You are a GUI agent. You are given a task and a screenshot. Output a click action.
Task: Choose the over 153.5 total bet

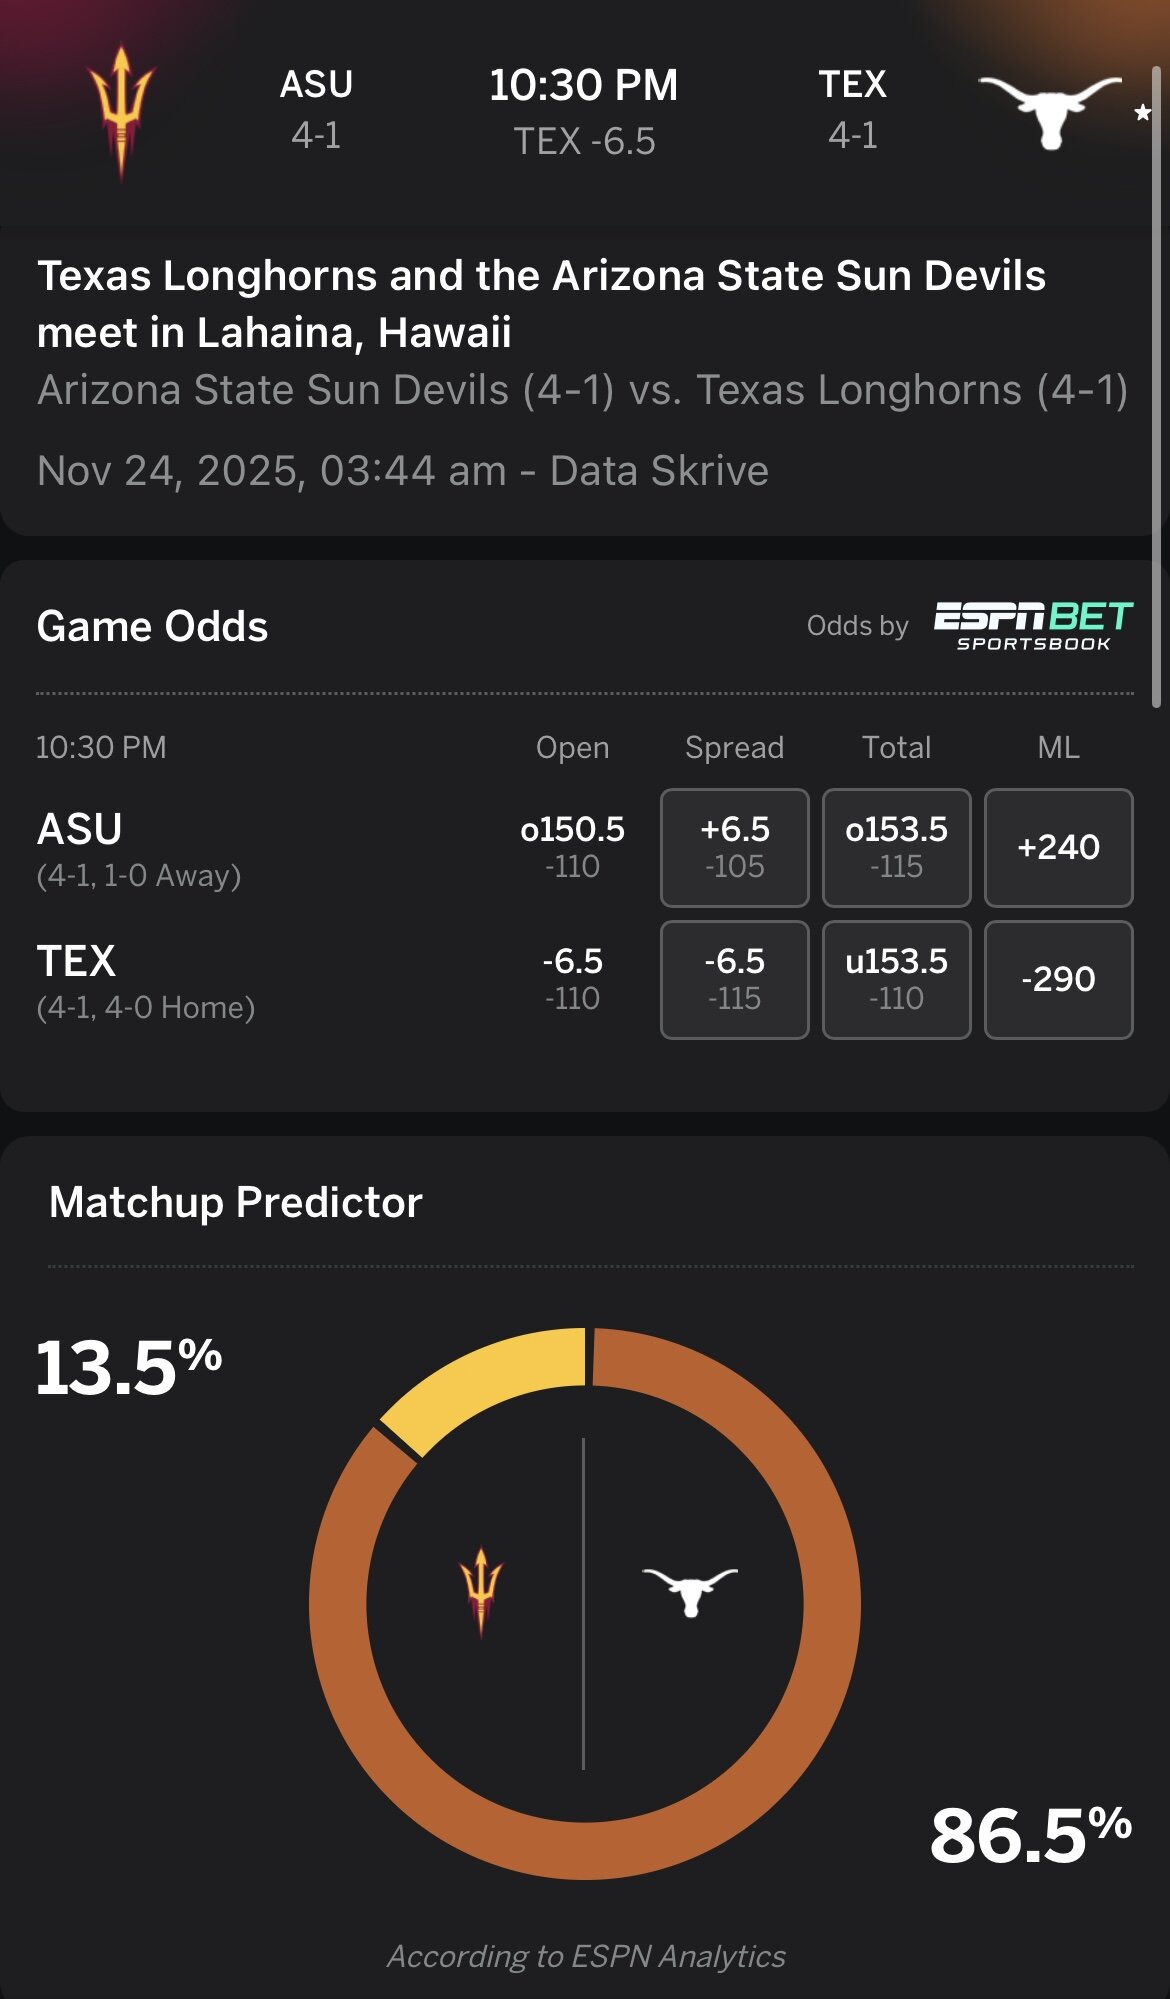point(896,847)
